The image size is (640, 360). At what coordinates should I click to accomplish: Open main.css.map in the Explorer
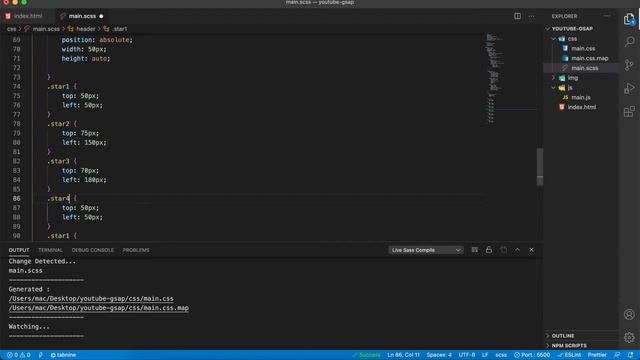pos(589,58)
